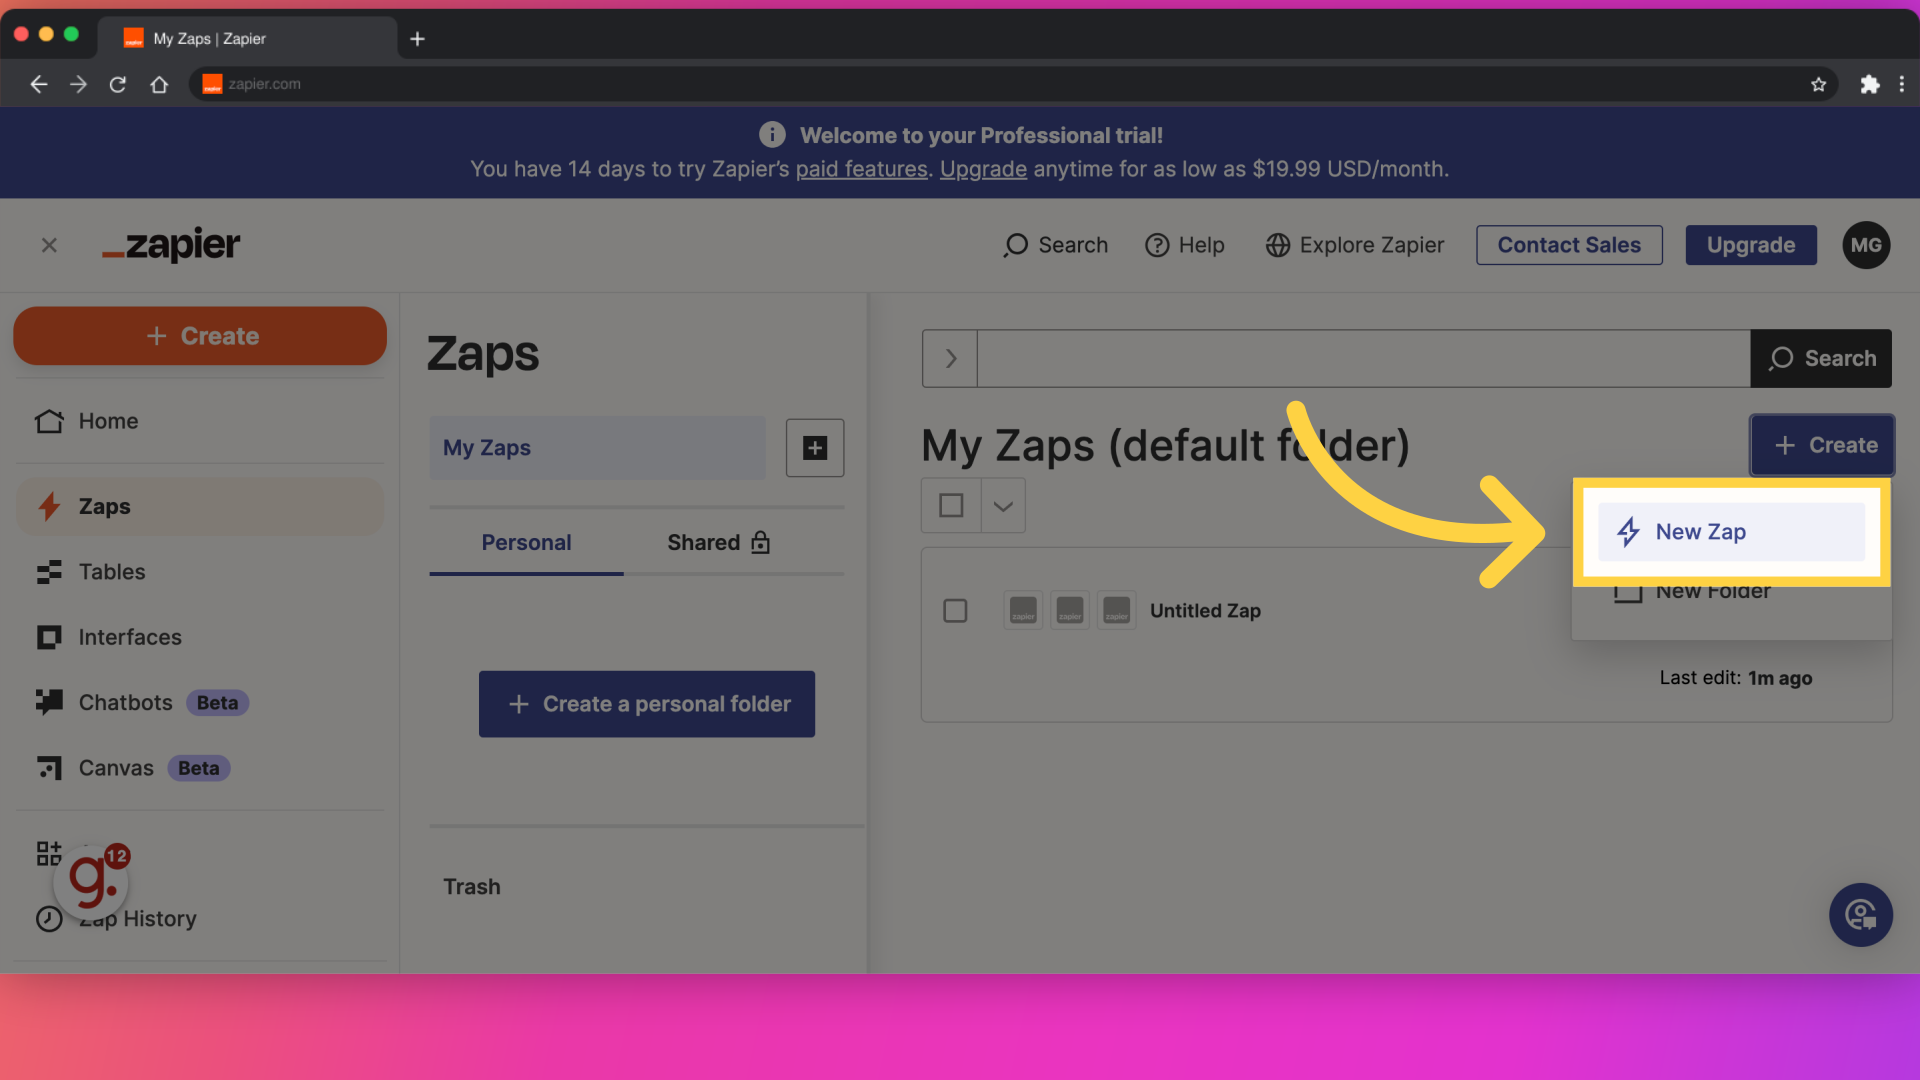
Task: Toggle the select-all checkbox
Action: [x=951, y=506]
